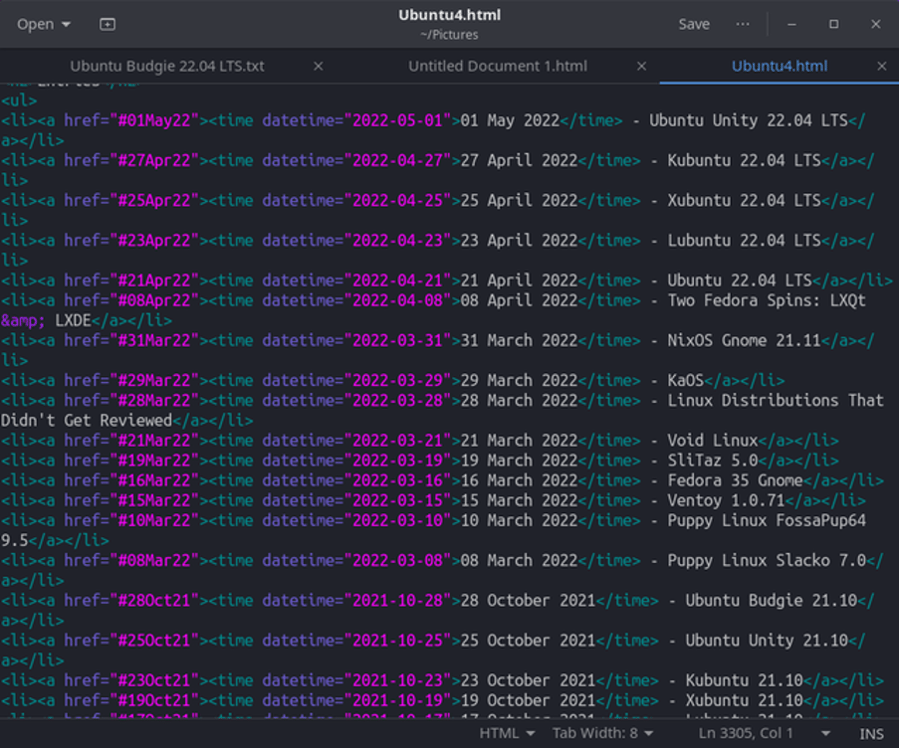Click the text "Ubuntu Unity 21.10"

[x=766, y=640]
